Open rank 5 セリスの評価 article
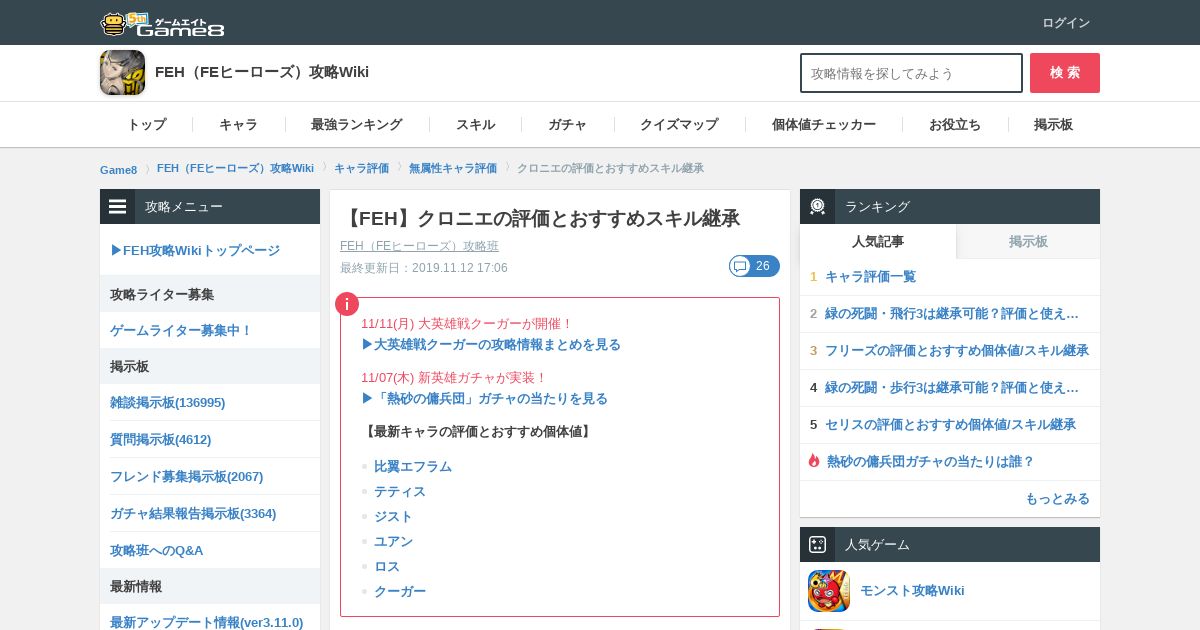This screenshot has height=630, width=1200. [950, 424]
